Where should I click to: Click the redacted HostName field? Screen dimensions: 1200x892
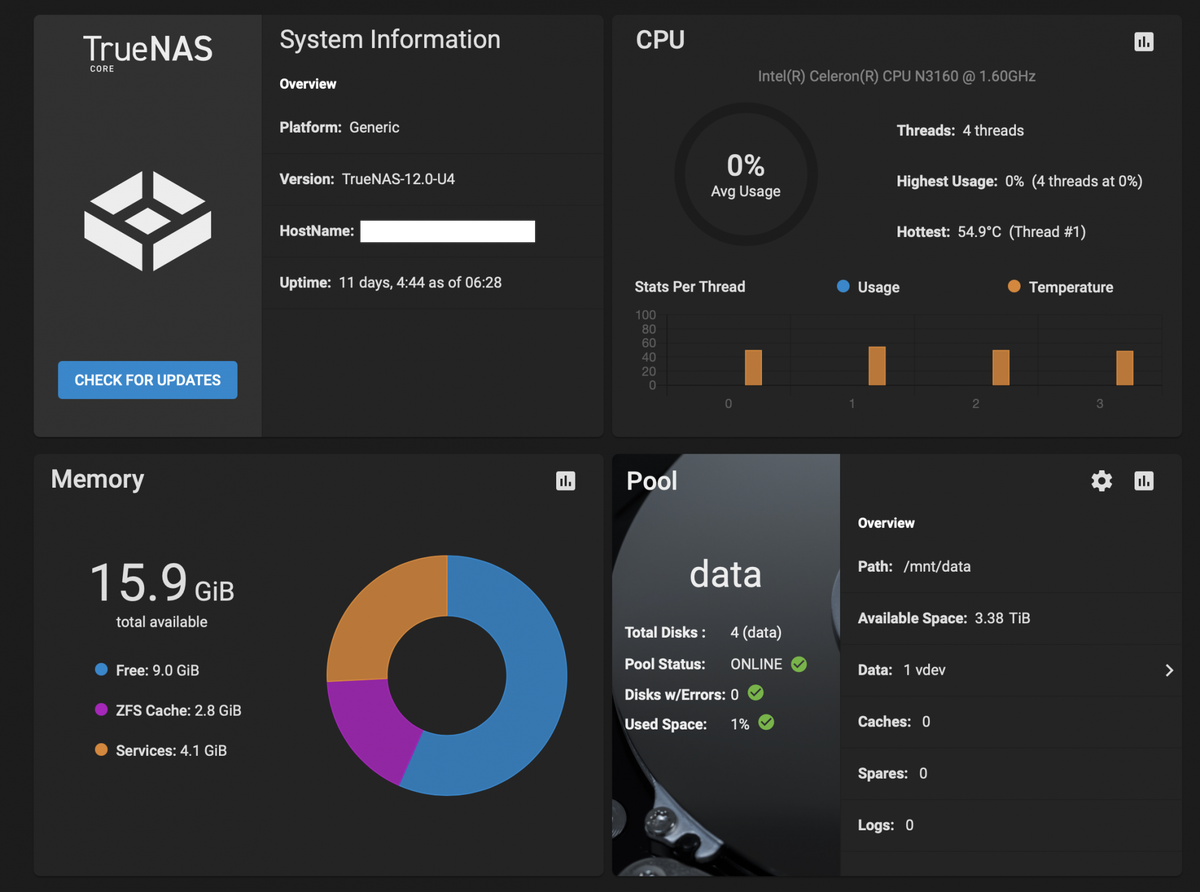[448, 231]
